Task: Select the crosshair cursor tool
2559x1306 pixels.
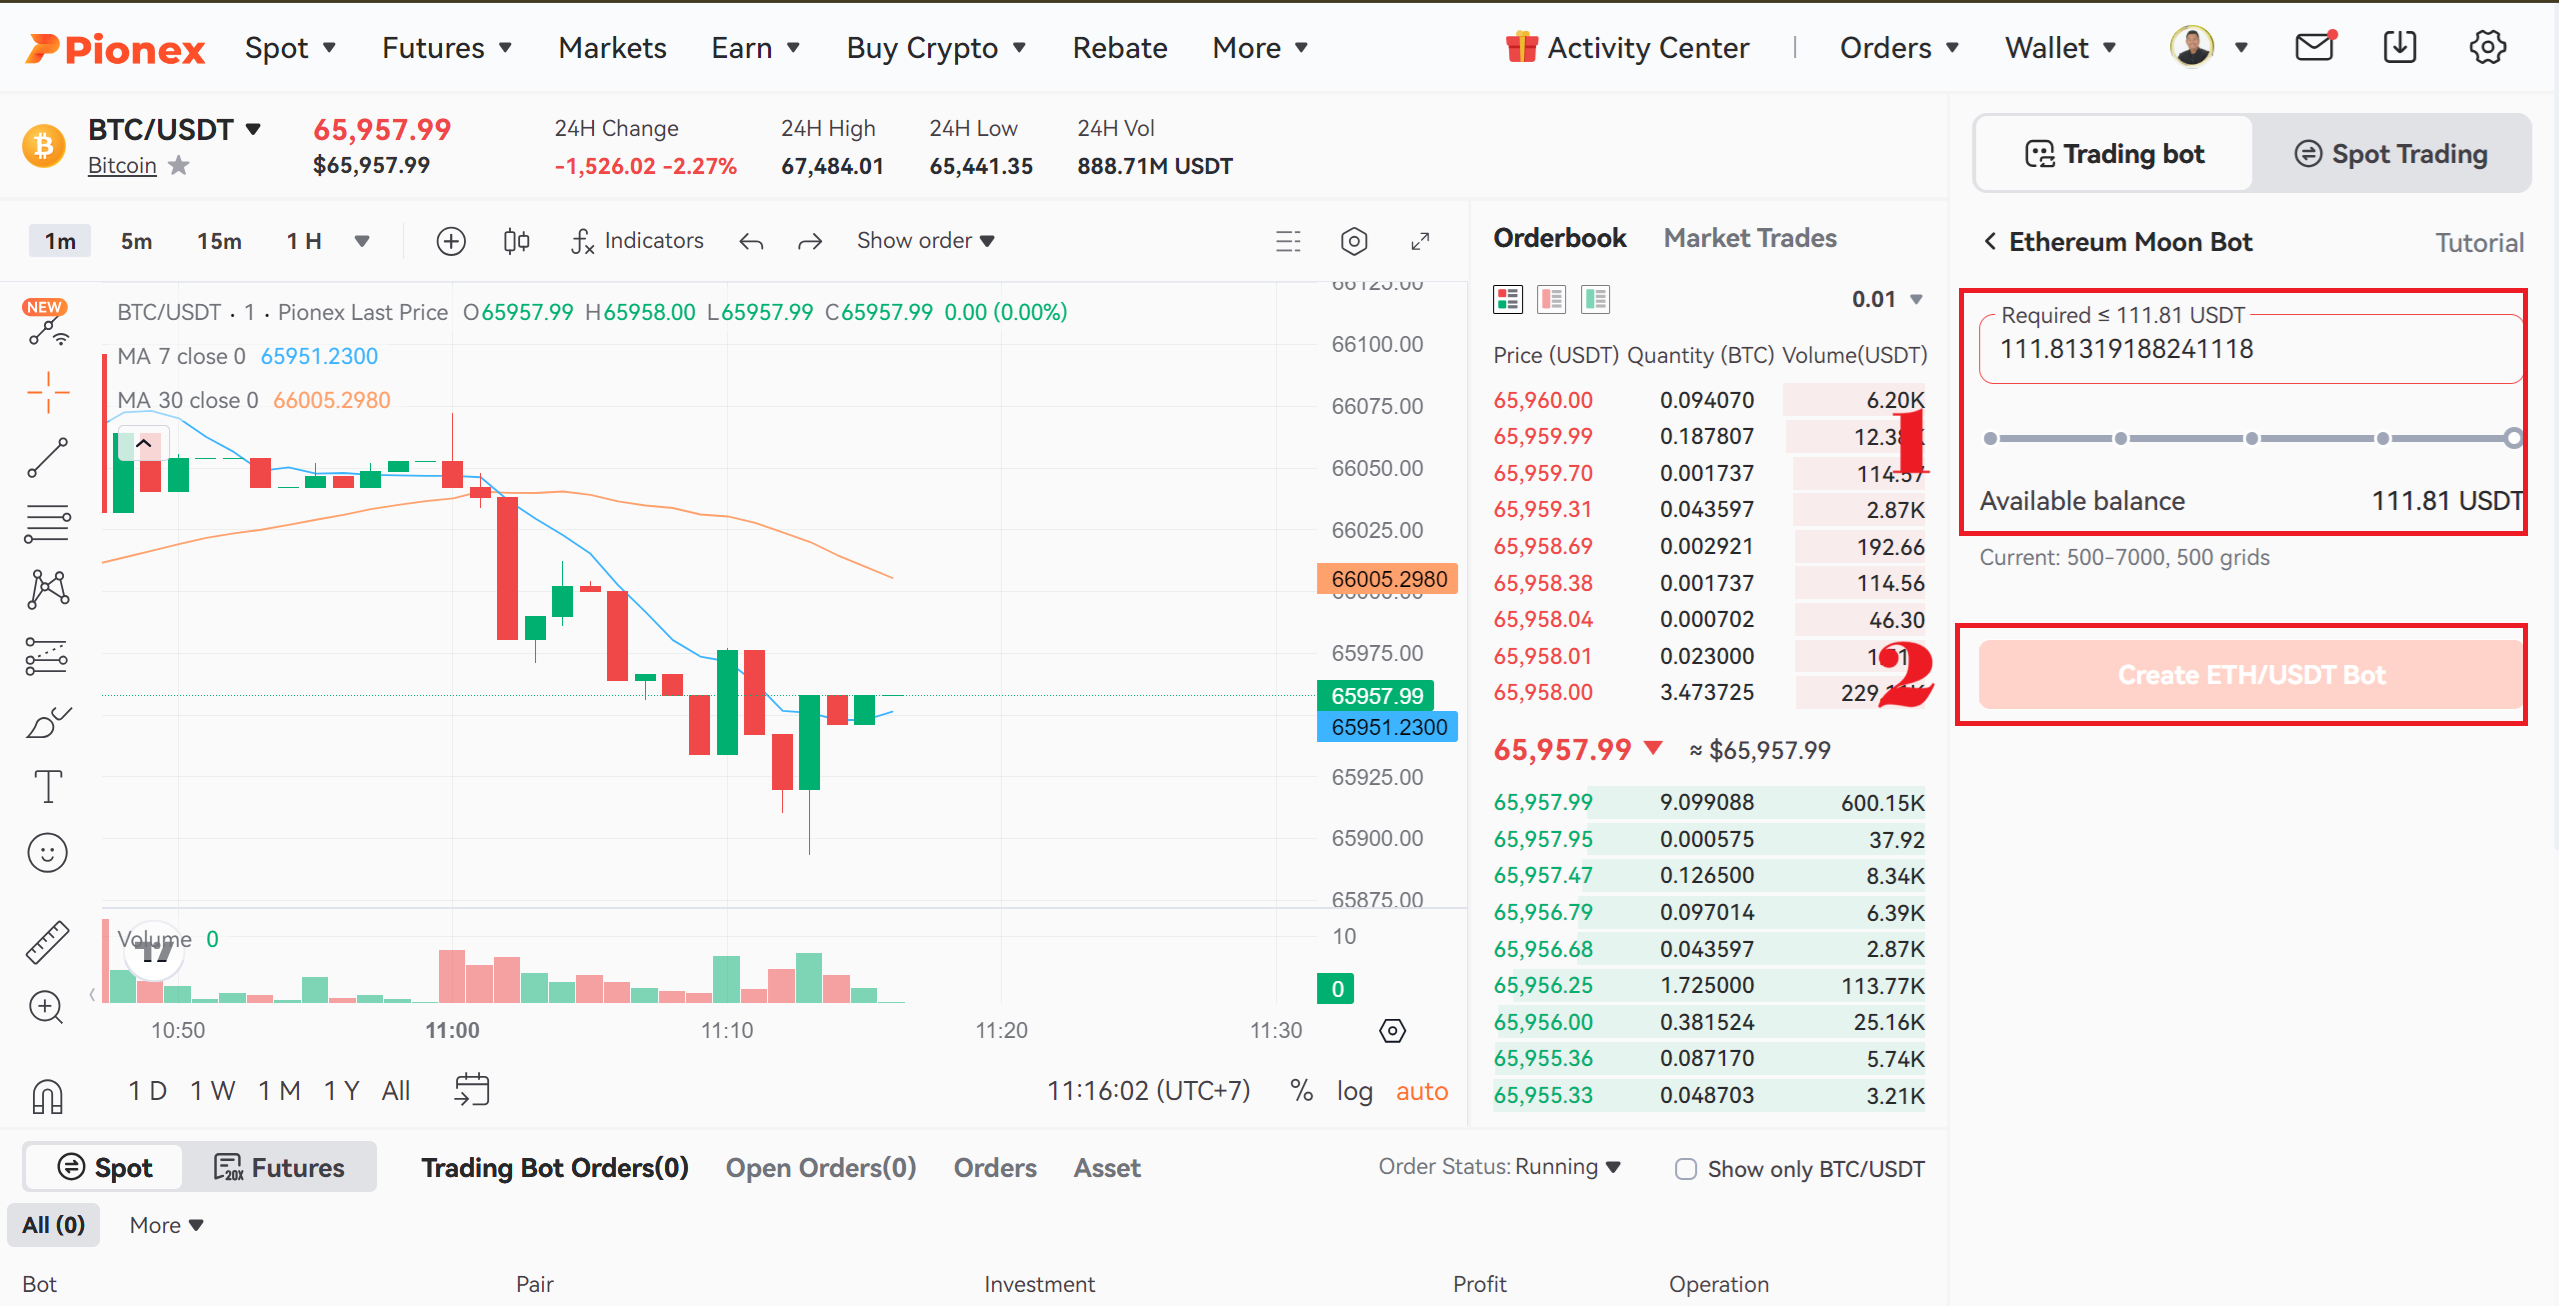Action: coord(48,392)
